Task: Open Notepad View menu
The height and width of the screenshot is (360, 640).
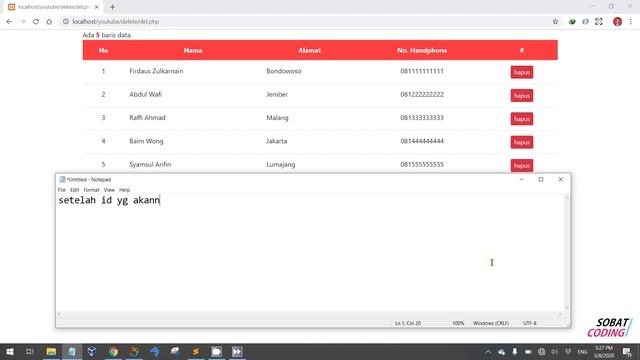Action: click(x=109, y=190)
